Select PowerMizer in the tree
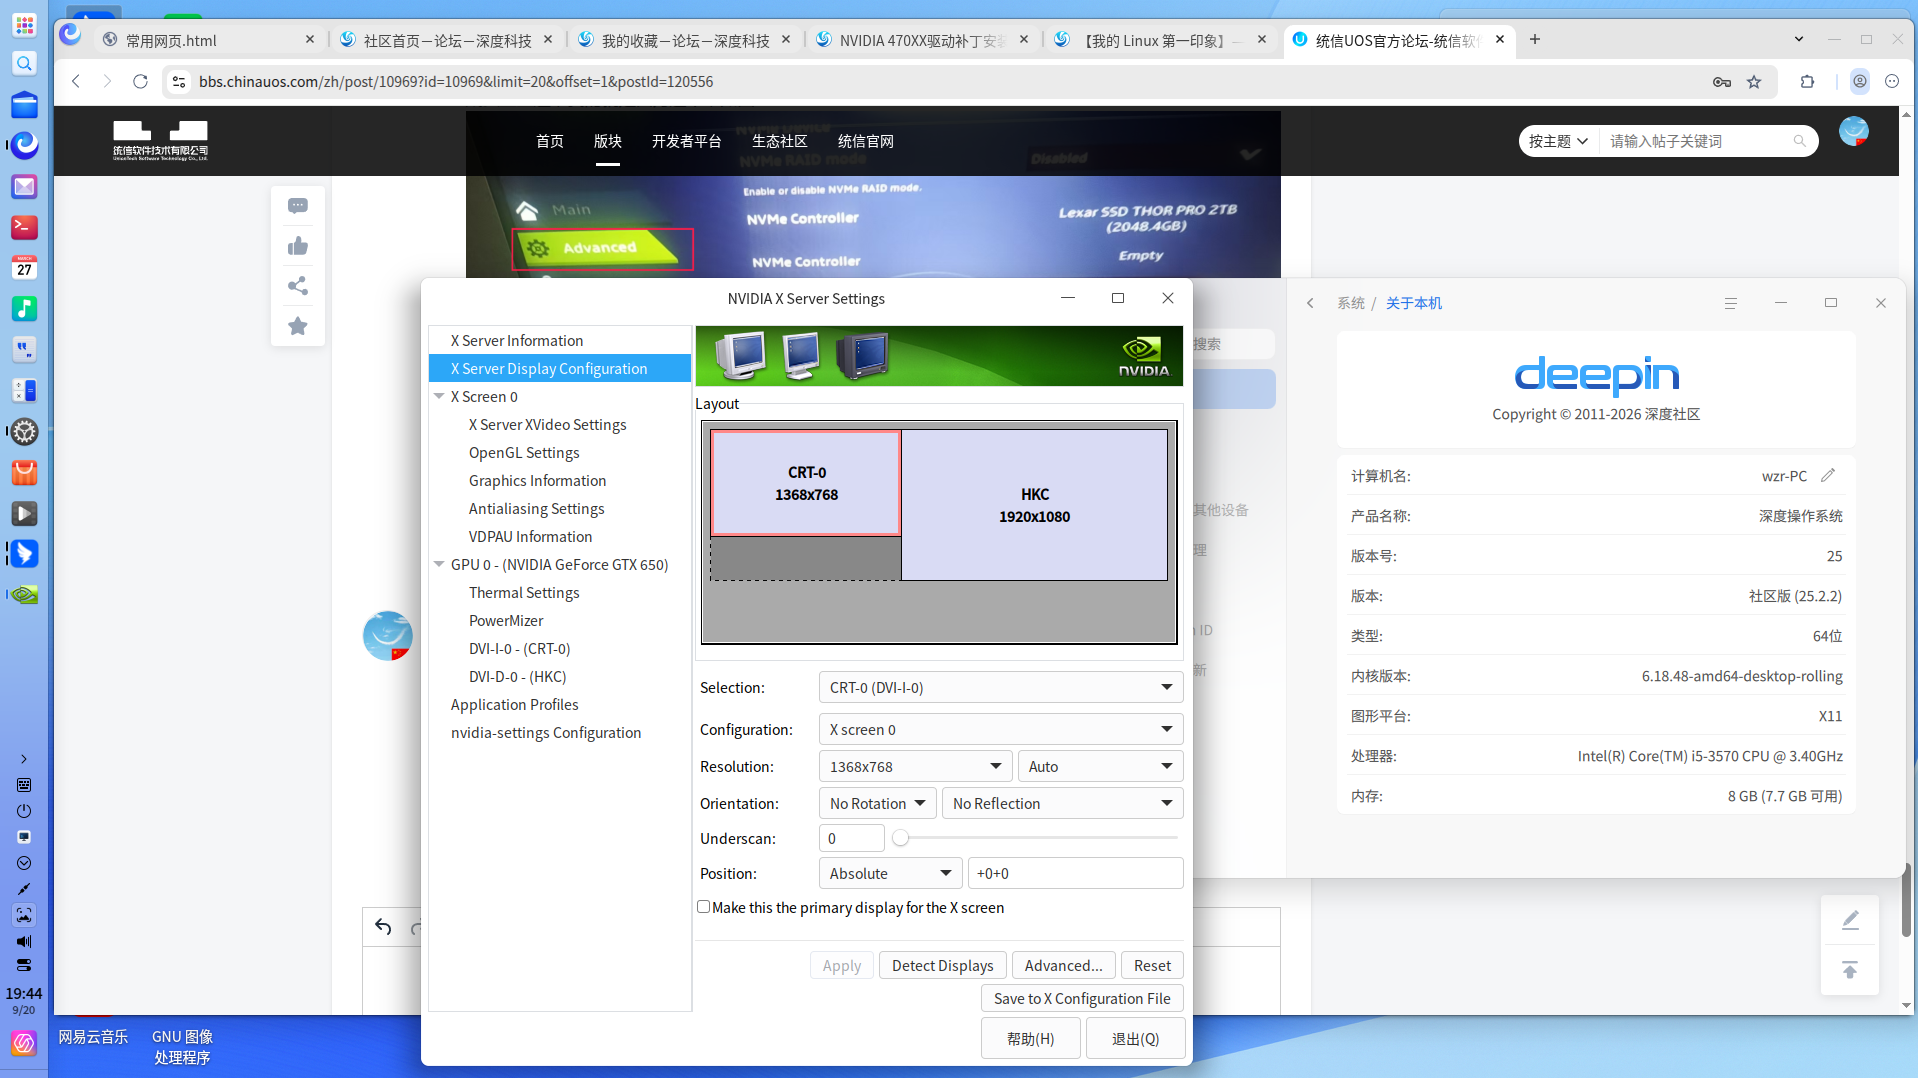Viewport: 1918px width, 1078px height. pos(506,621)
